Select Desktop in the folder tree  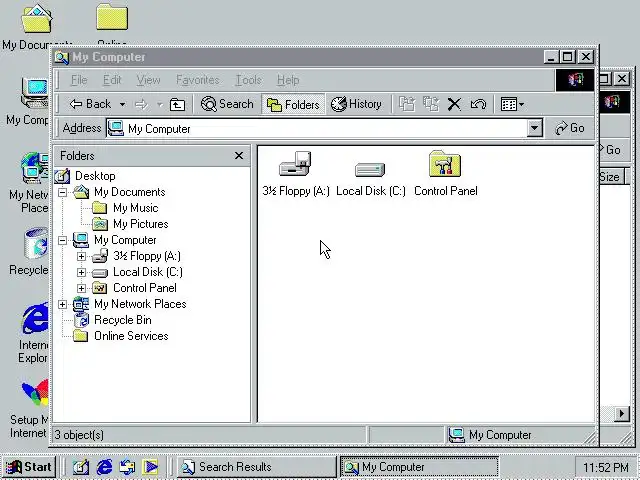[95, 176]
